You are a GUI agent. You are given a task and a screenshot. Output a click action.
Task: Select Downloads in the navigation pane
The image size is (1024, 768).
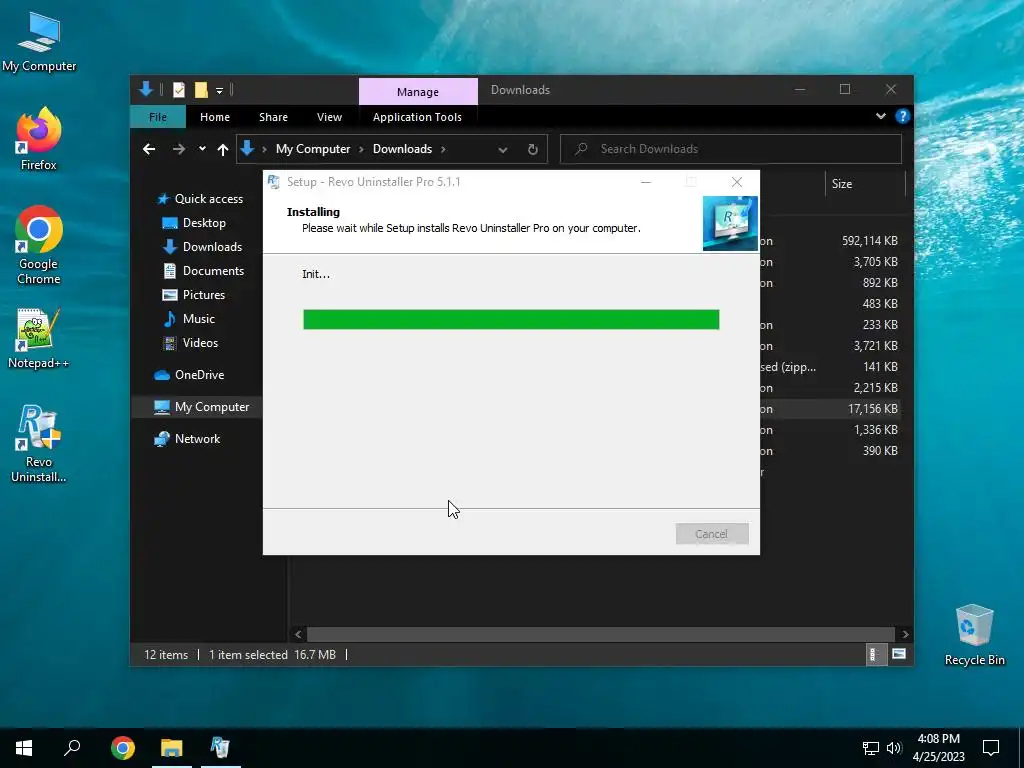202,247
